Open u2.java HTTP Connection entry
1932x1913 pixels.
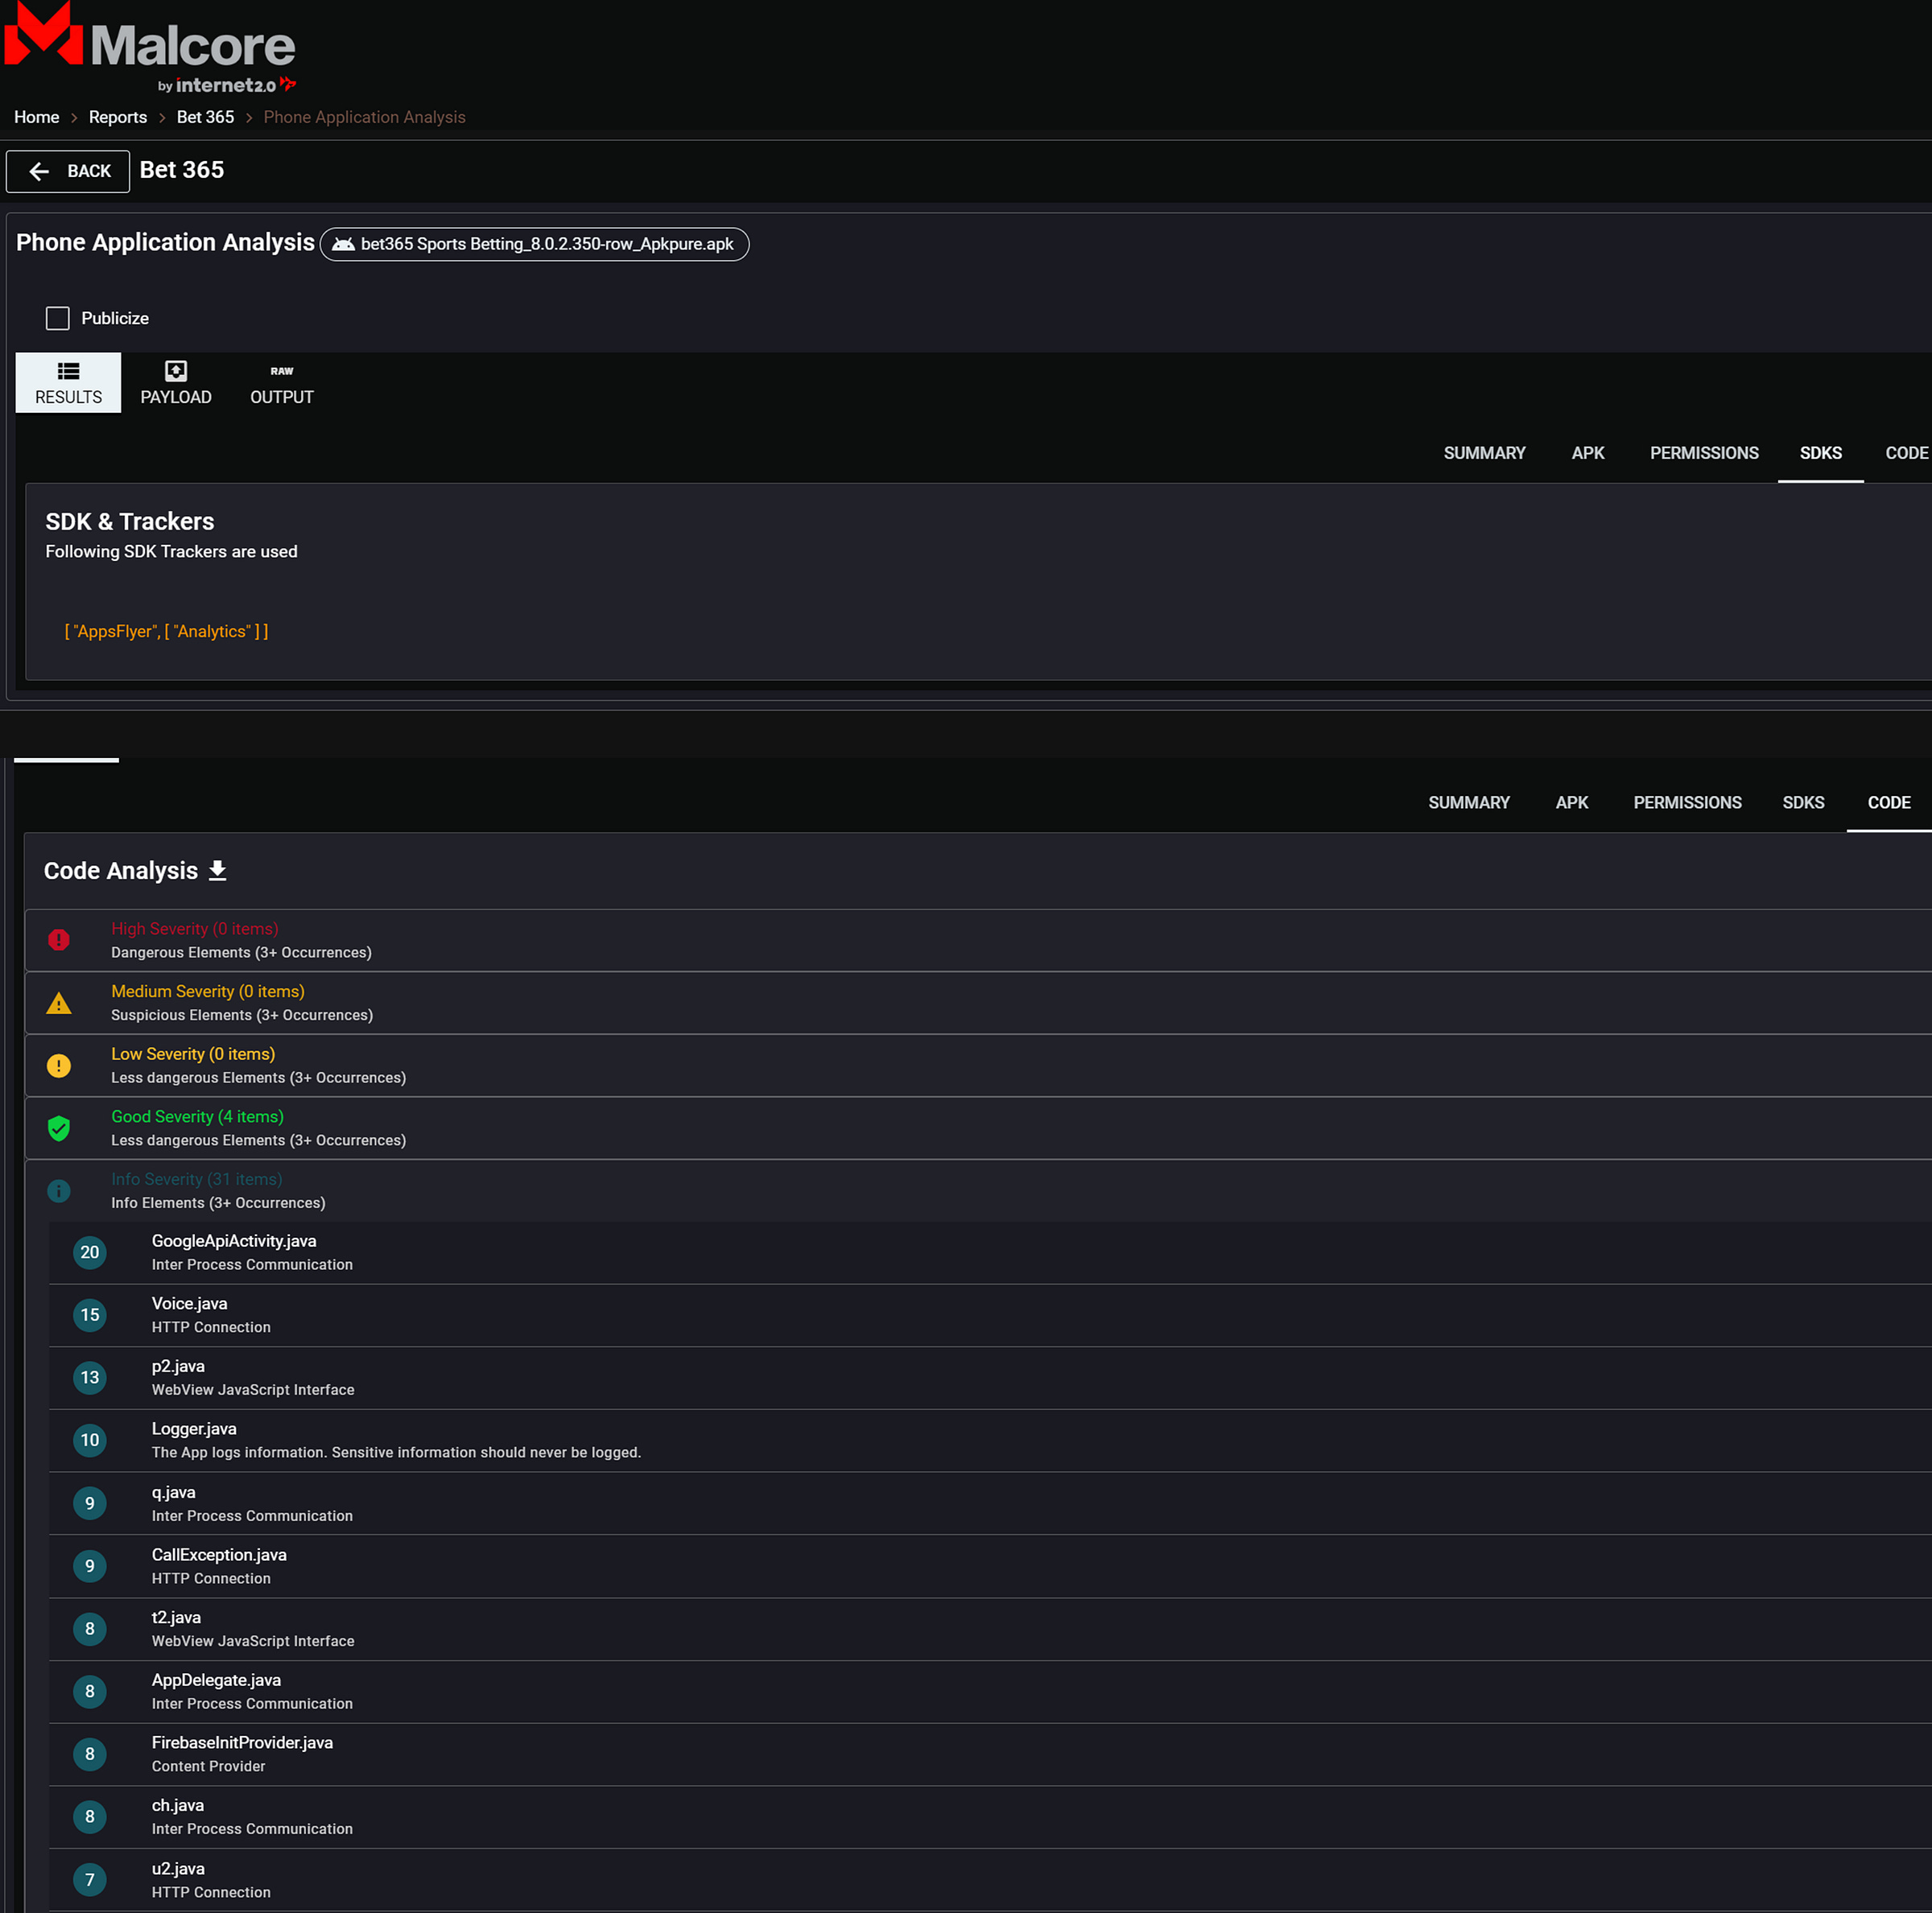(990, 1880)
